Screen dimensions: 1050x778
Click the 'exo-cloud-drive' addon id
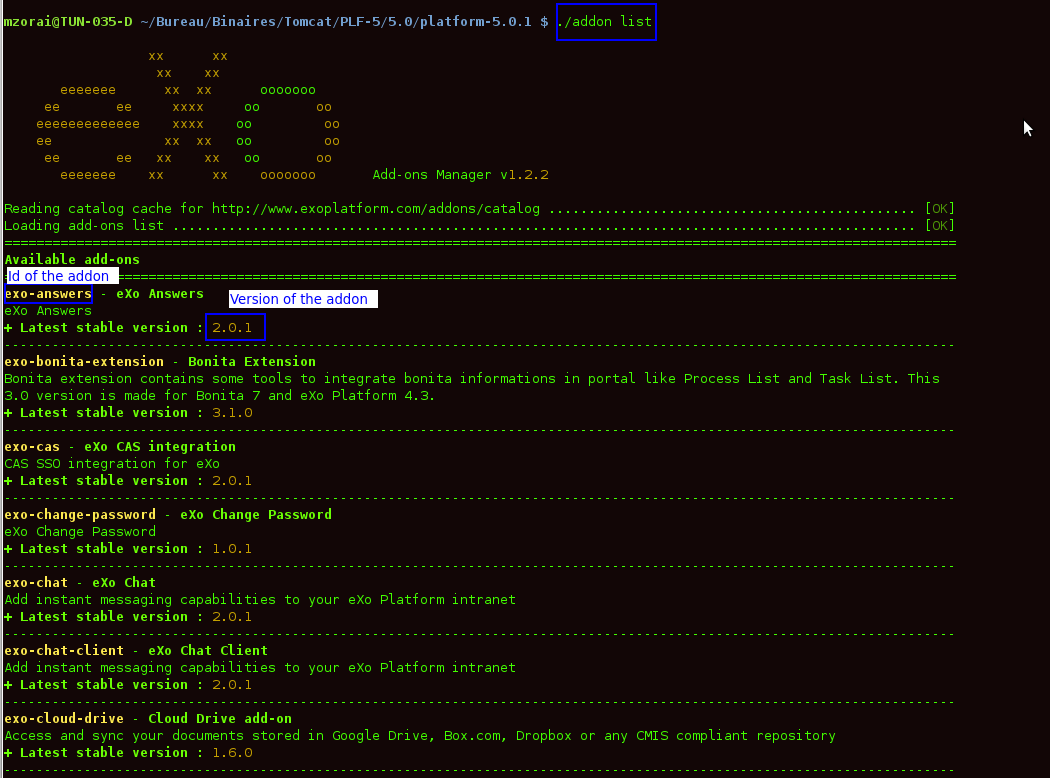64,718
